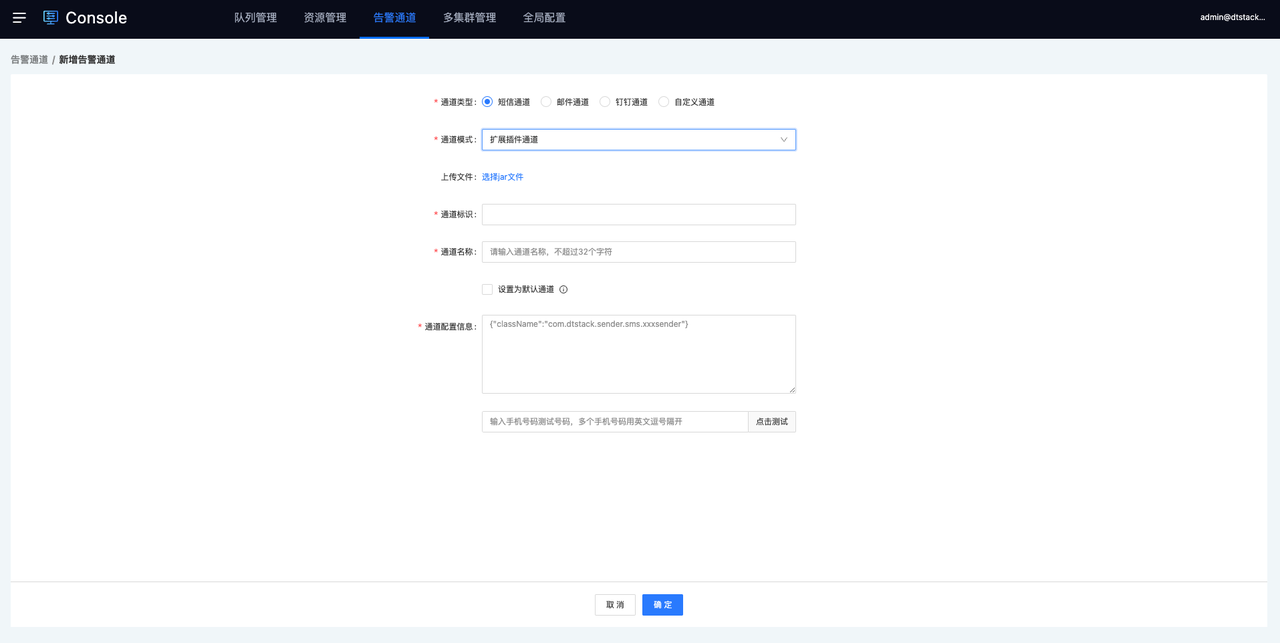Click the 点击测试 button

772,422
